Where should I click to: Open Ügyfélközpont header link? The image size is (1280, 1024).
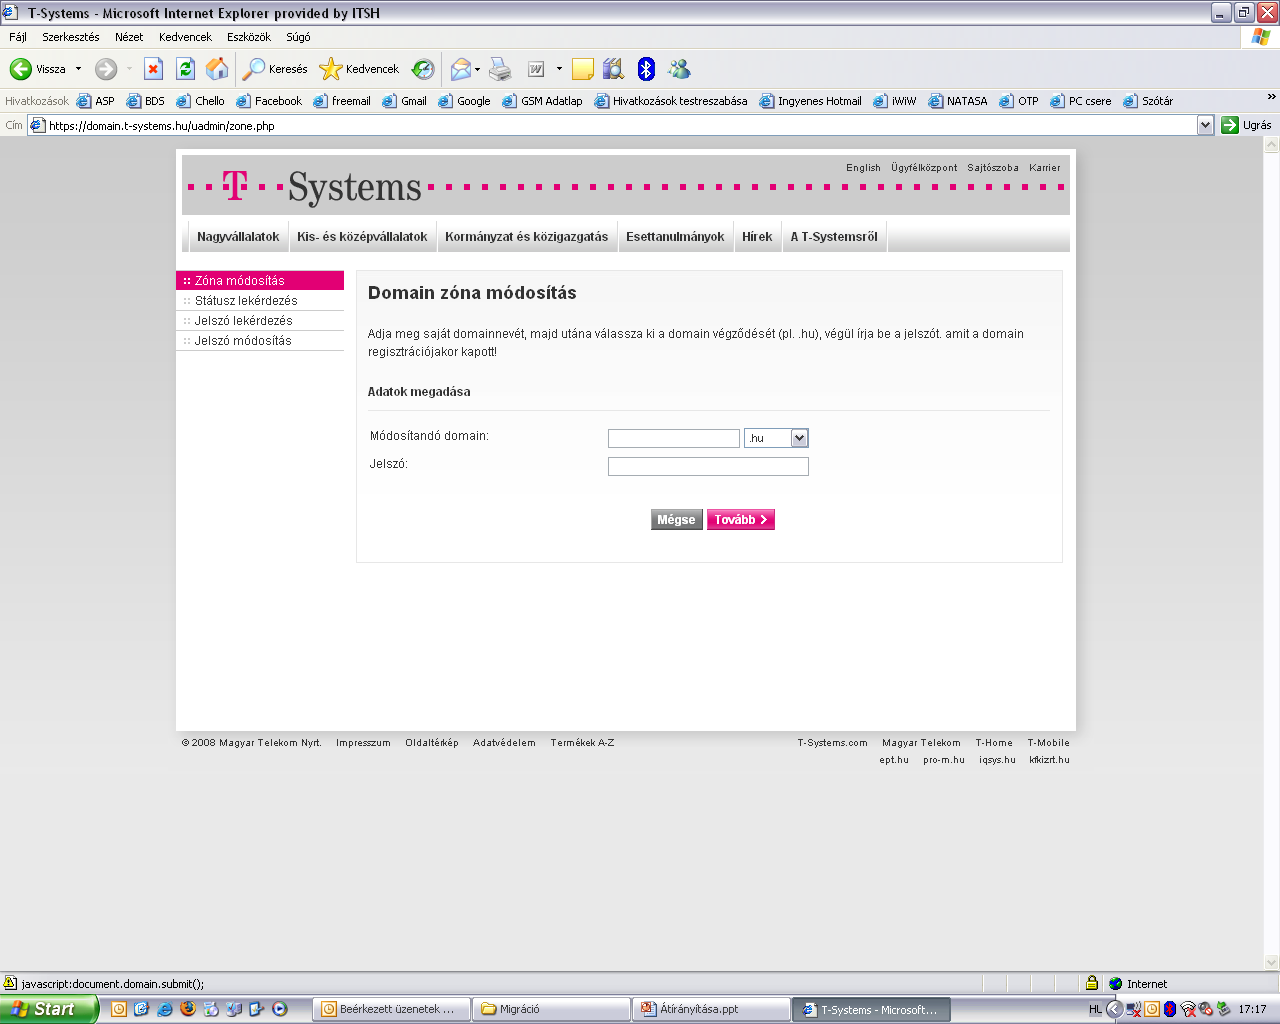coord(924,168)
